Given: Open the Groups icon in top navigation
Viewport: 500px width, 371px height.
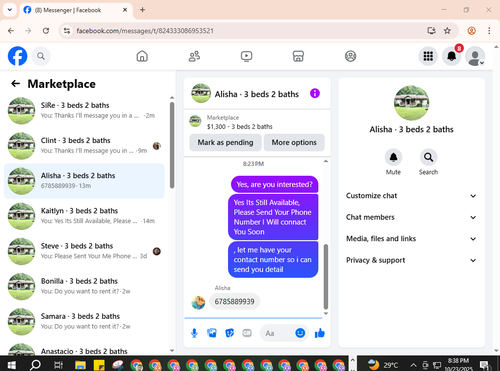Looking at the screenshot, I should pos(350,56).
